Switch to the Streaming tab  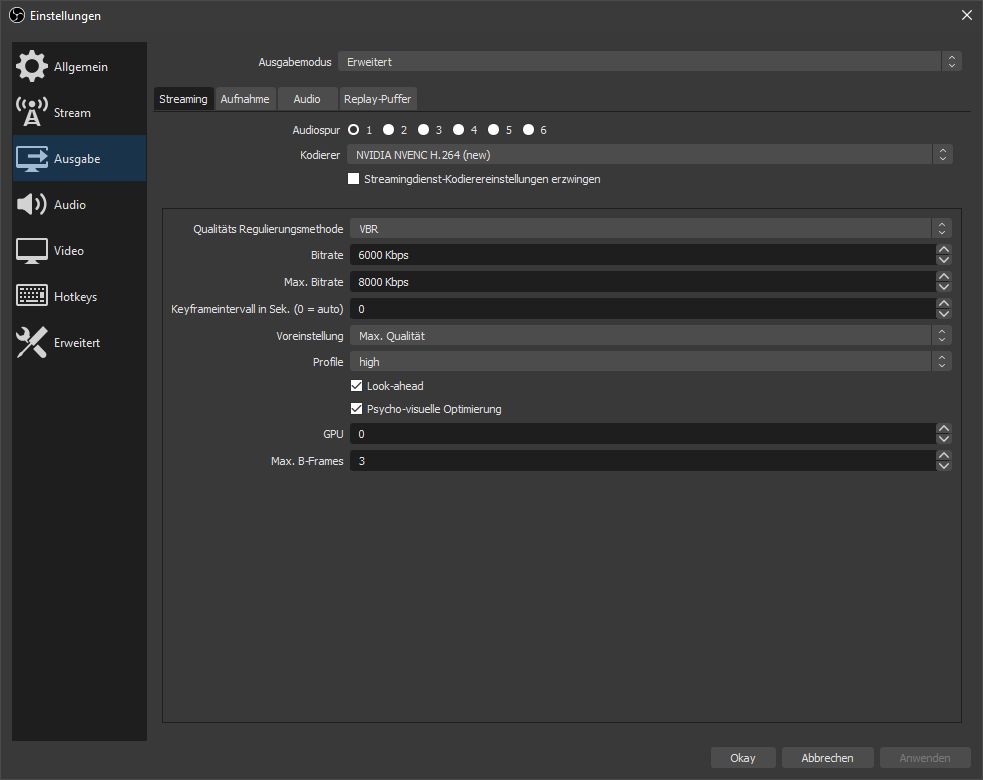coord(183,99)
